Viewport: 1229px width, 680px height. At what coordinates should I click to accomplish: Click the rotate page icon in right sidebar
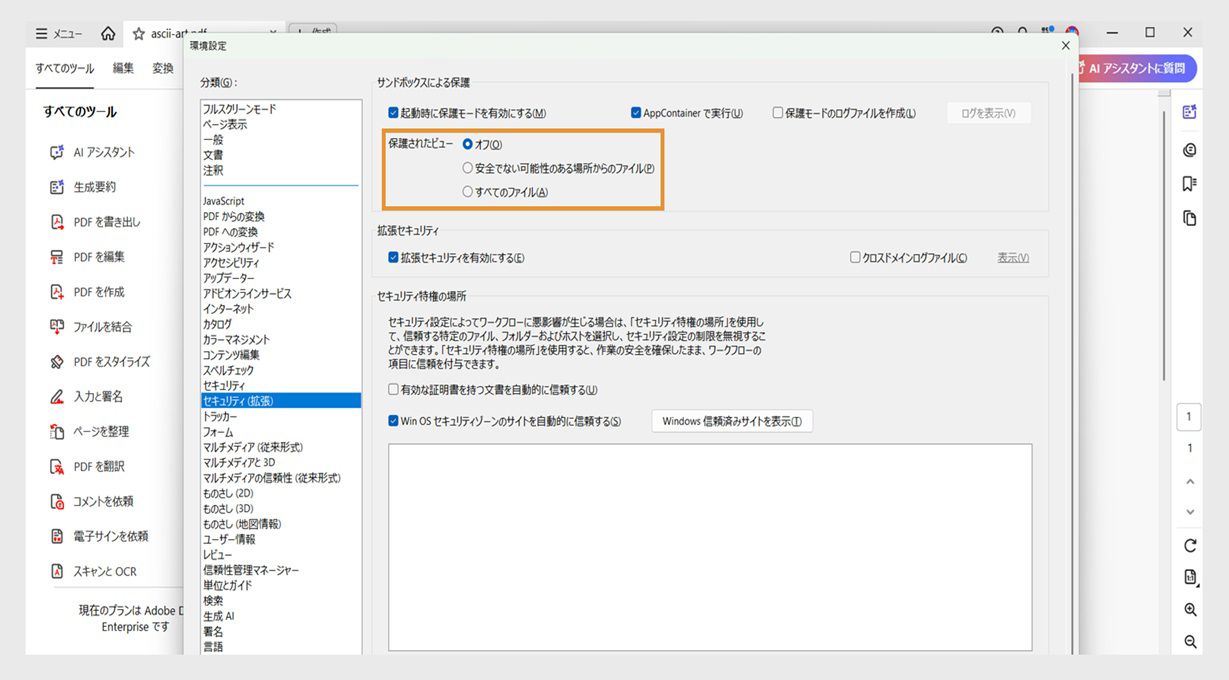(x=1189, y=545)
